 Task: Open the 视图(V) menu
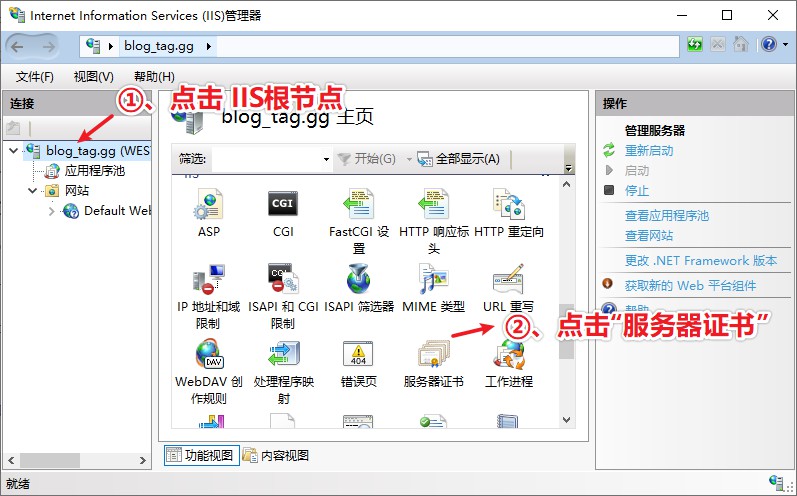93,77
